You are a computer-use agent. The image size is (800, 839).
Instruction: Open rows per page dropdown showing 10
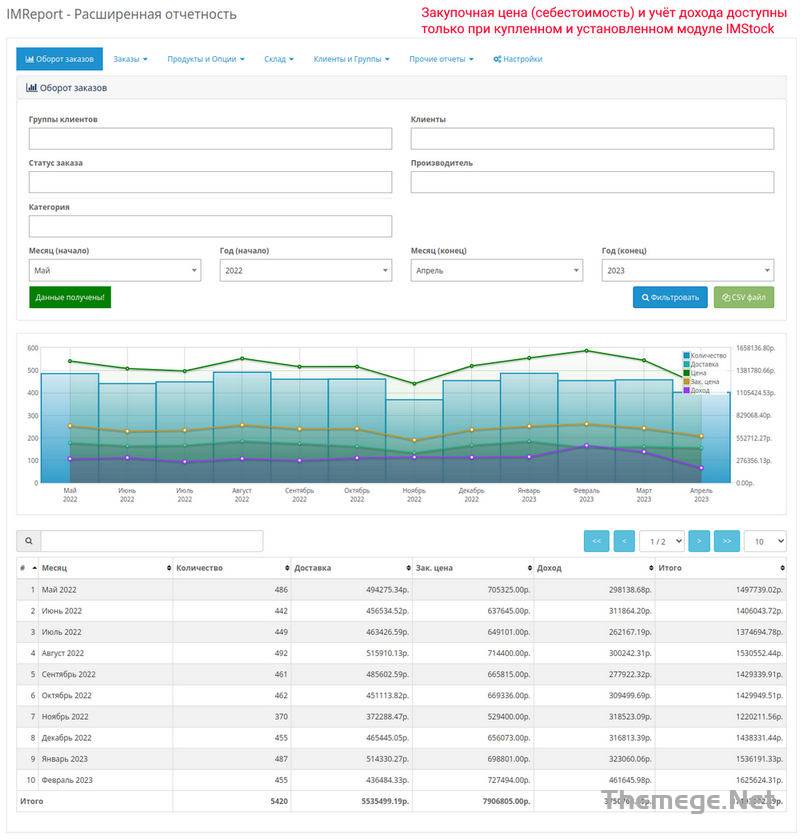765,541
